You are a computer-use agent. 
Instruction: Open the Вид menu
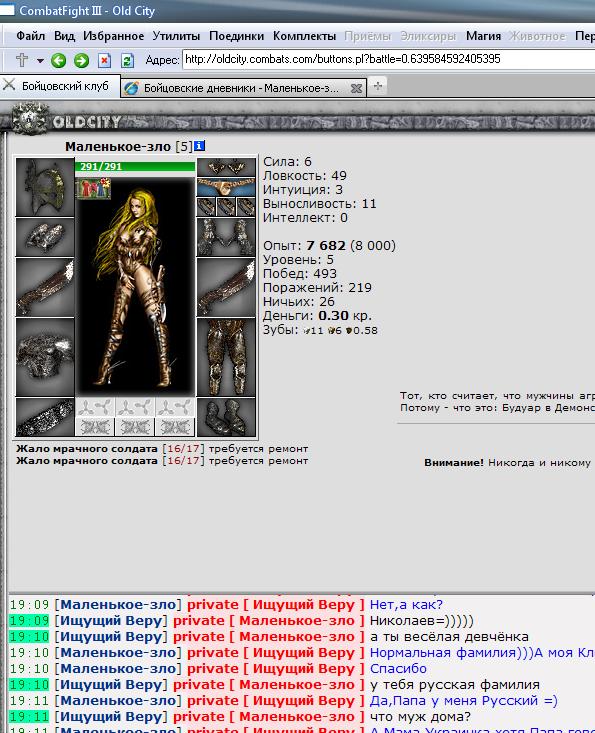(64, 36)
